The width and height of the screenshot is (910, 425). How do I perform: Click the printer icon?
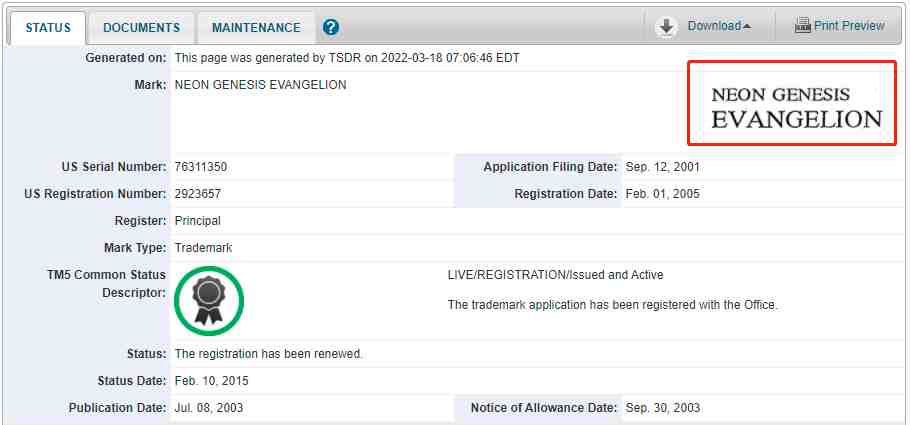point(803,26)
